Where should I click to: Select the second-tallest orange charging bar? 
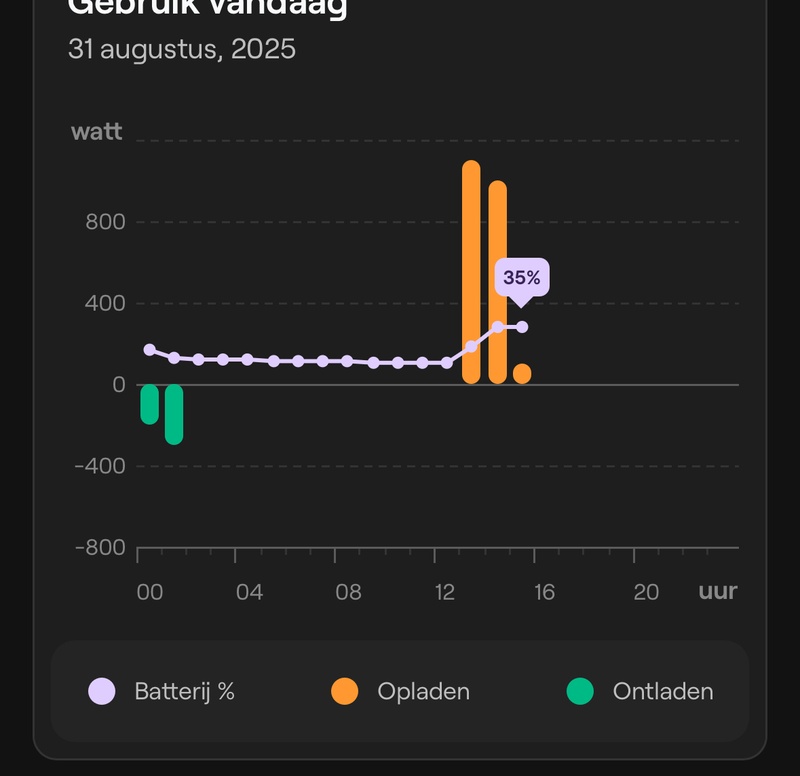497,282
